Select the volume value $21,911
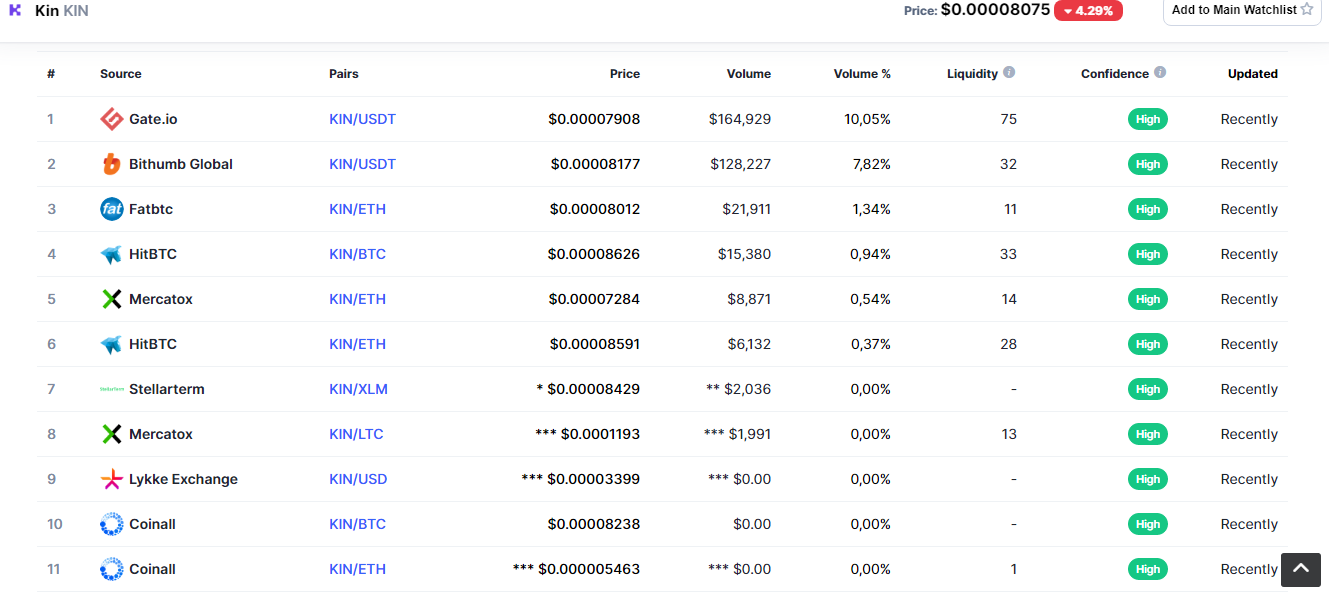The image size is (1329, 593). (747, 209)
